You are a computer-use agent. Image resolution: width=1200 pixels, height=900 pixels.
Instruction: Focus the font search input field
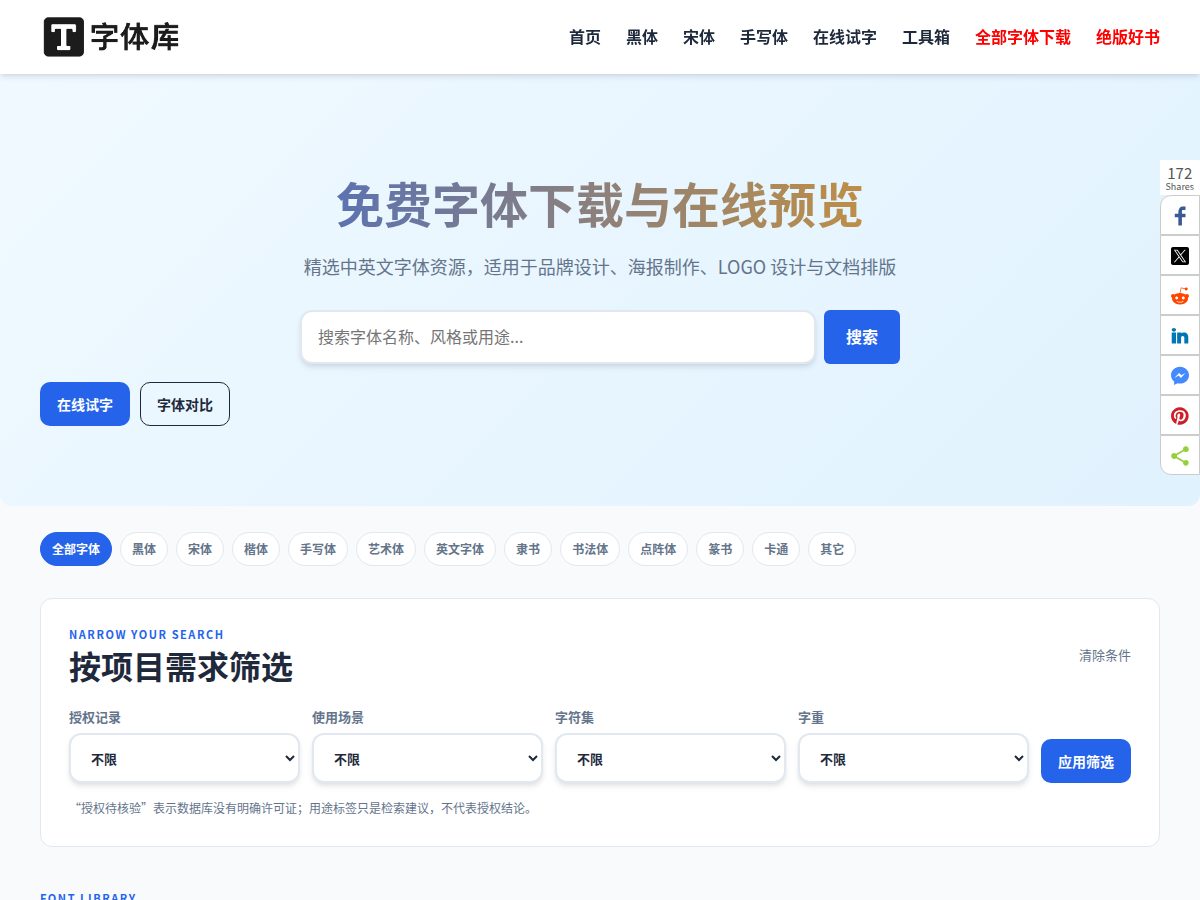pyautogui.click(x=558, y=337)
